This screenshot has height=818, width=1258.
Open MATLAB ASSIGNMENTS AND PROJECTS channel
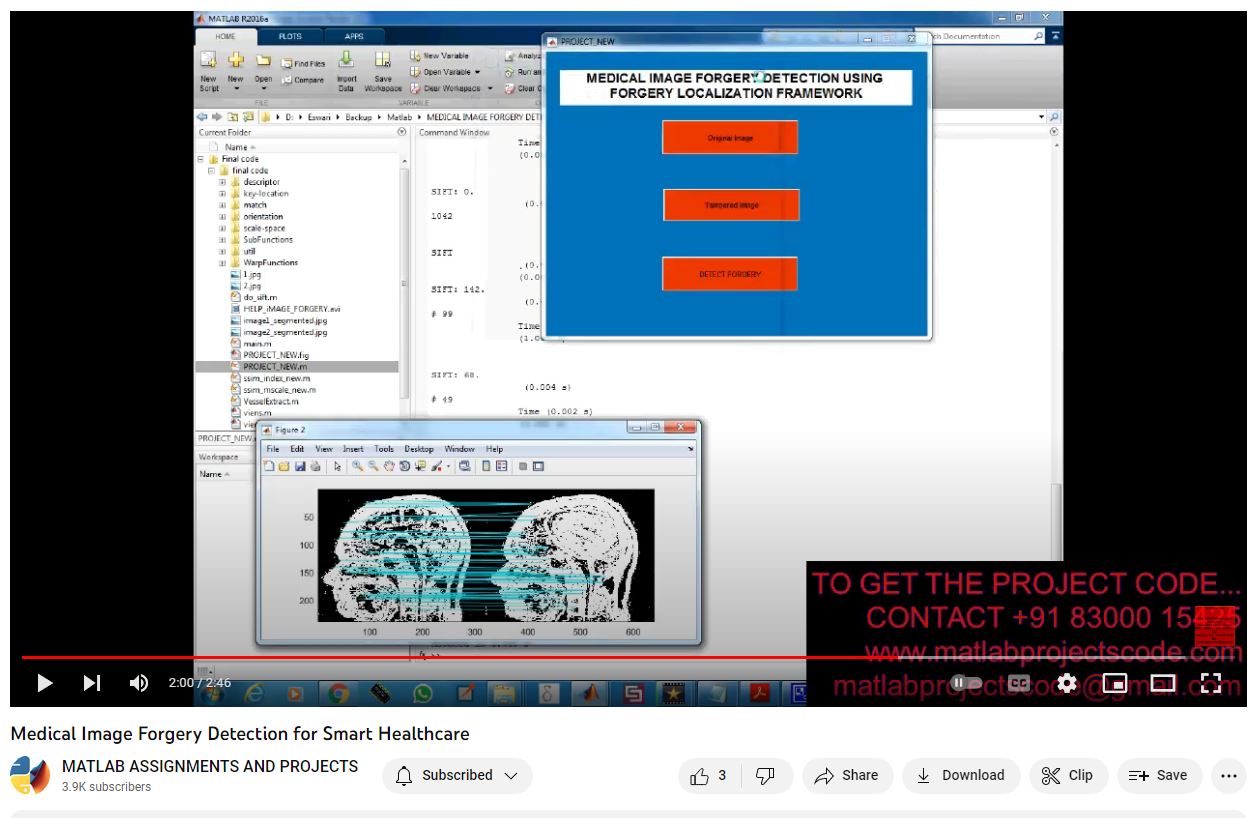(x=210, y=766)
